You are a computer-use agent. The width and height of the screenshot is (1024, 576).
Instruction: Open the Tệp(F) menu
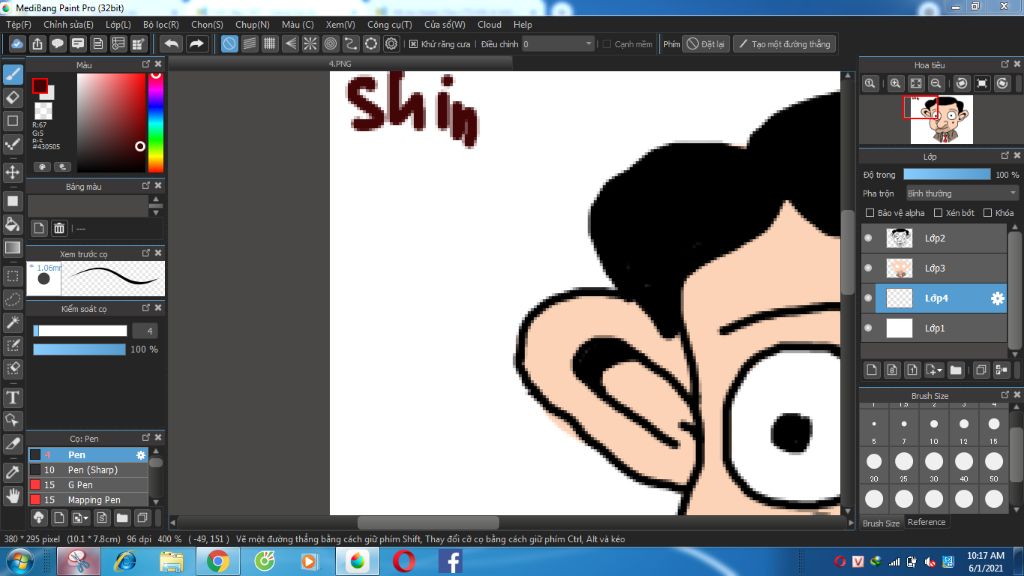pos(19,25)
